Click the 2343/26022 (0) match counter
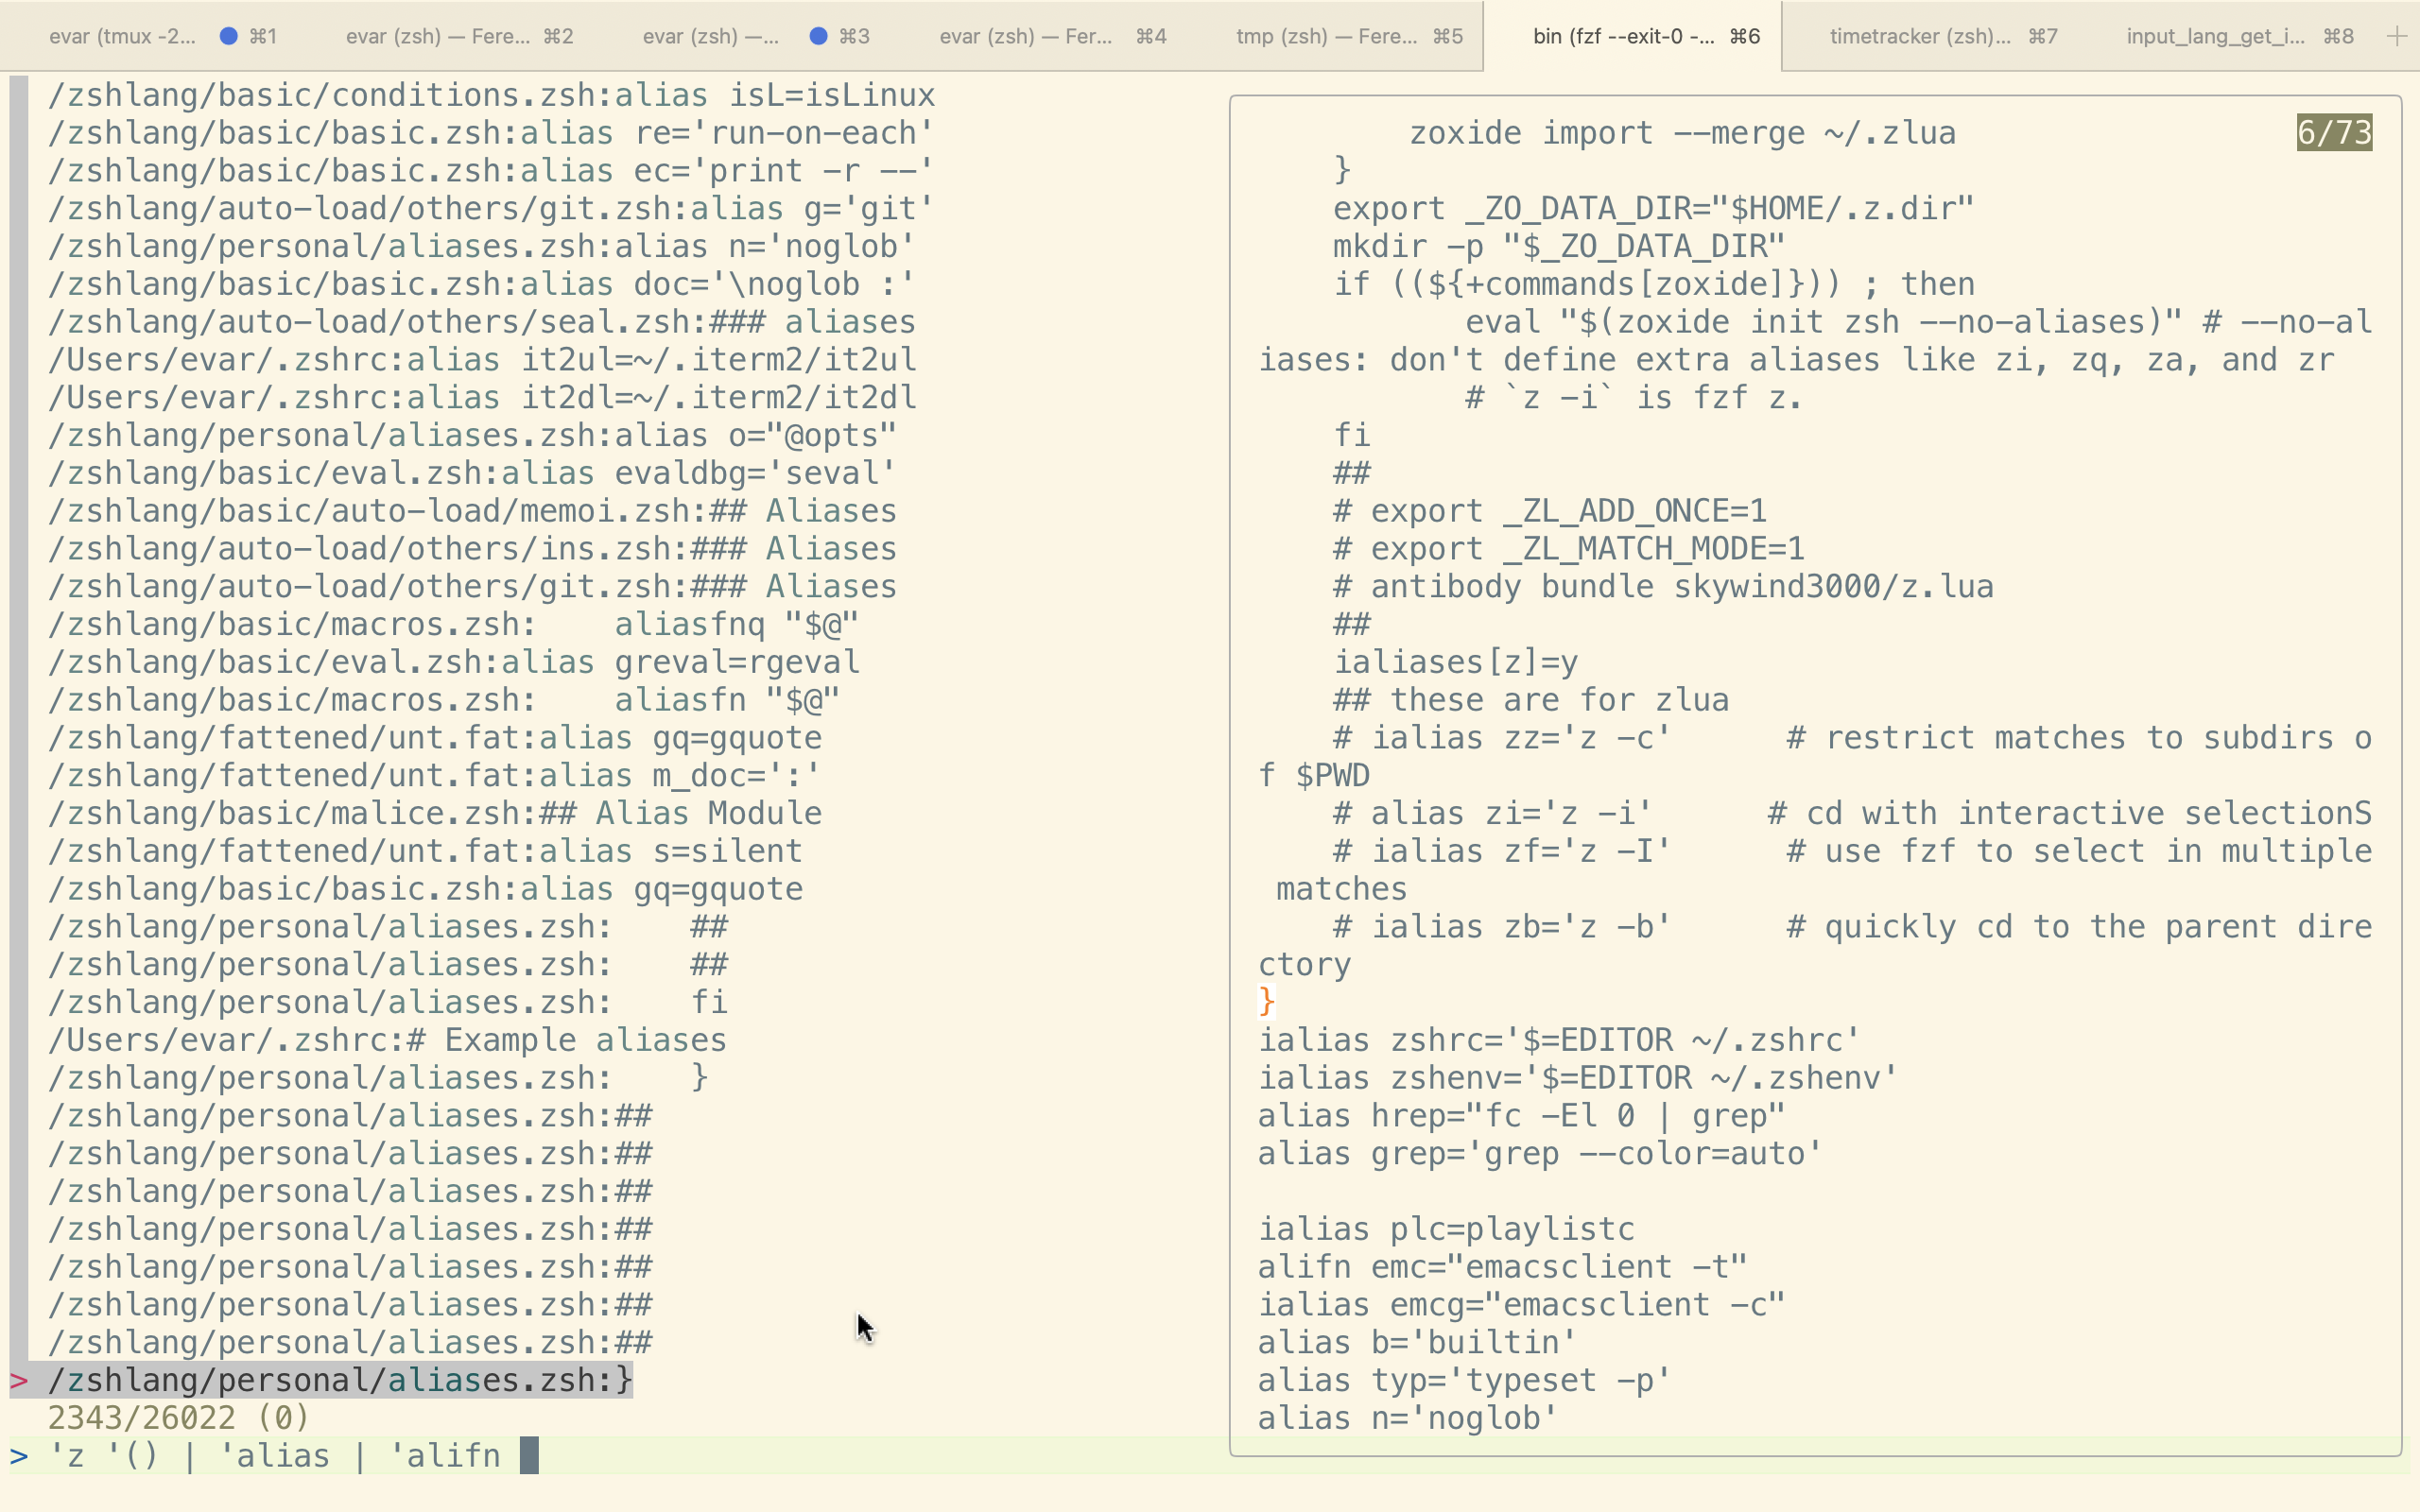The width and height of the screenshot is (2420, 1512). tap(179, 1418)
